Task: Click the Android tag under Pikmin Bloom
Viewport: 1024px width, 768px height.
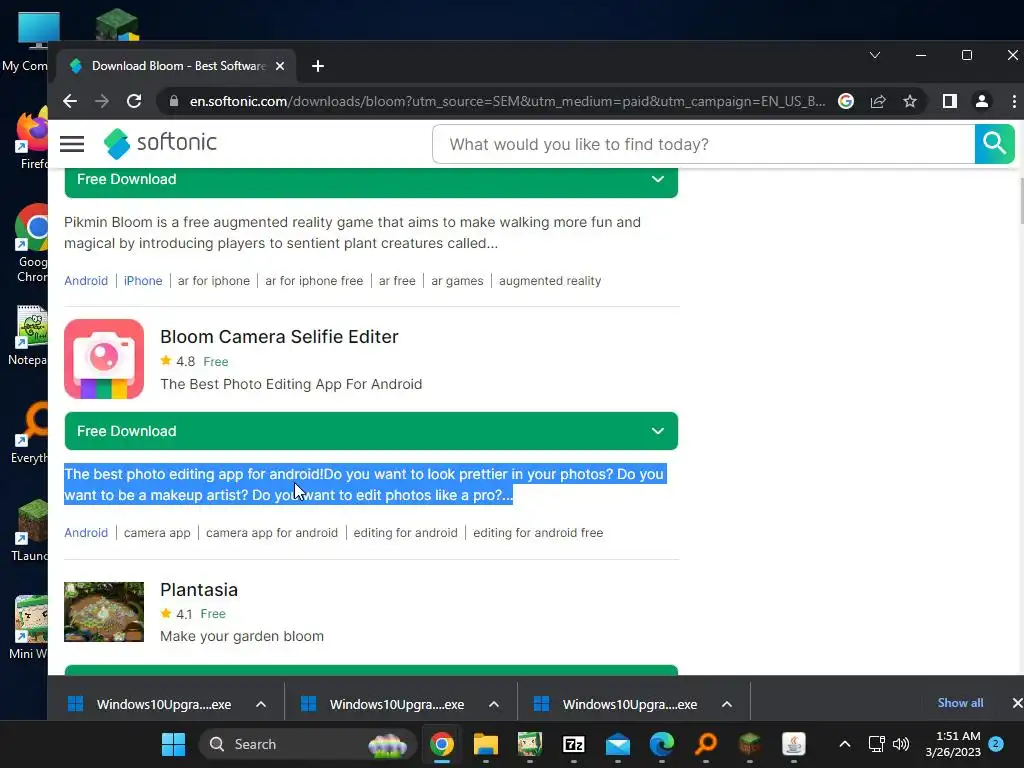Action: coord(86,281)
